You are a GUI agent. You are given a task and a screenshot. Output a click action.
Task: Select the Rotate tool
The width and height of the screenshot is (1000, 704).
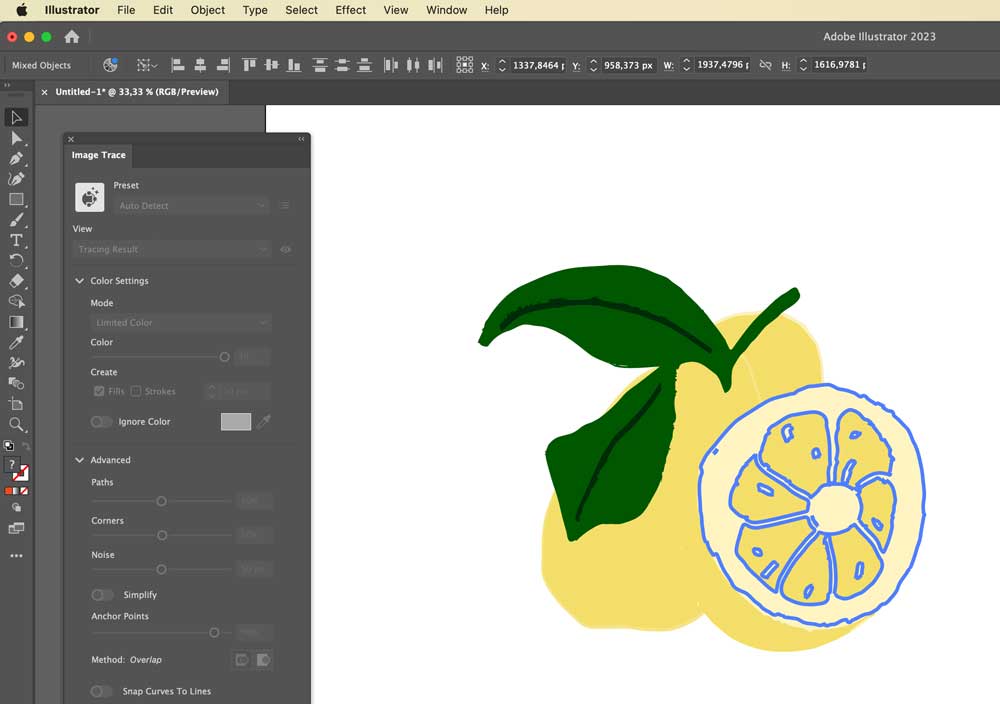pos(17,261)
